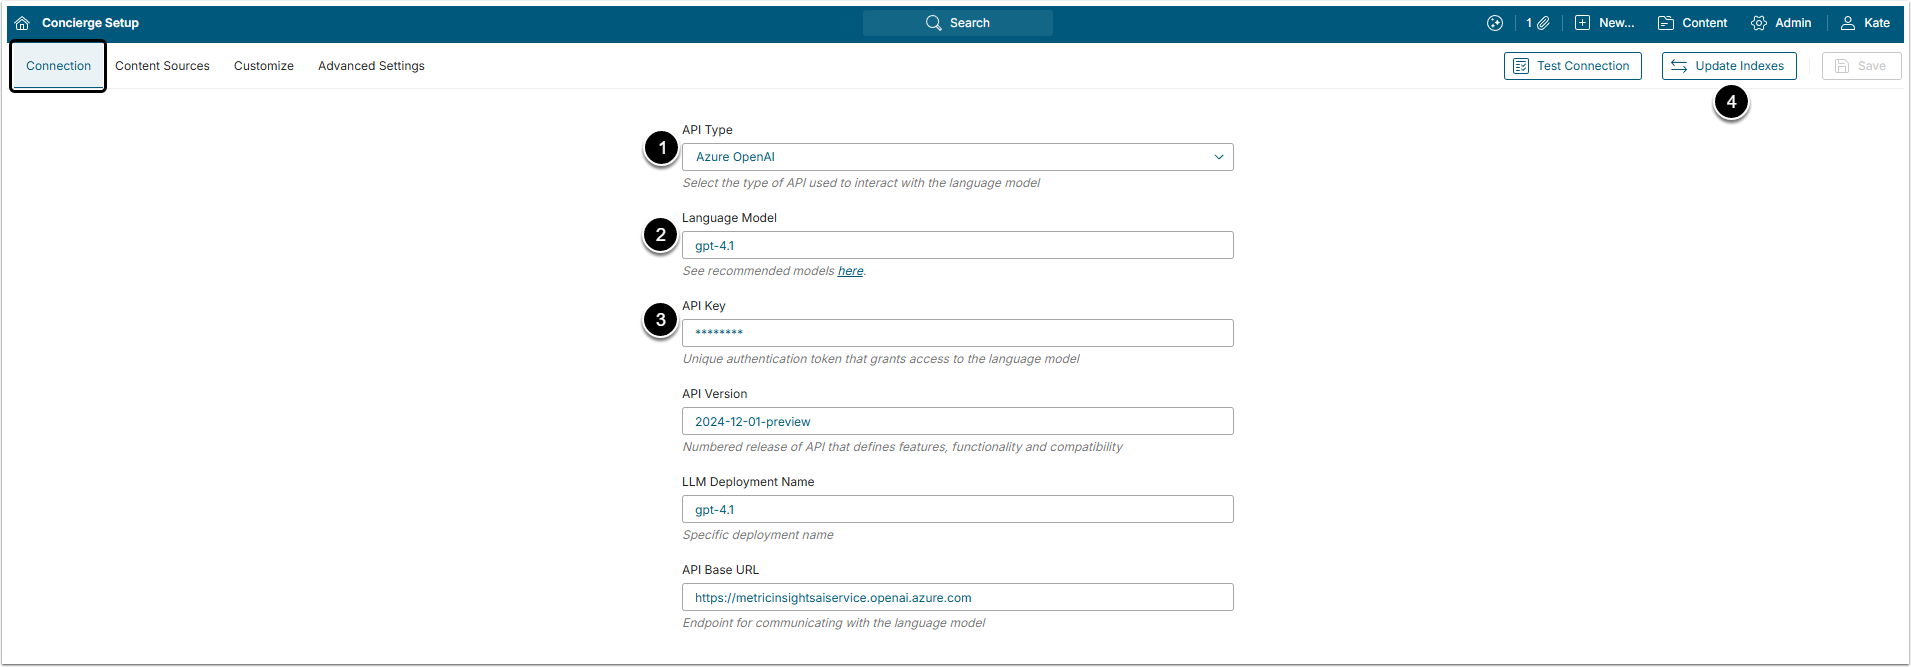This screenshot has height=667, width=1911.
Task: Expand the API Type dropdown
Action: 957,157
